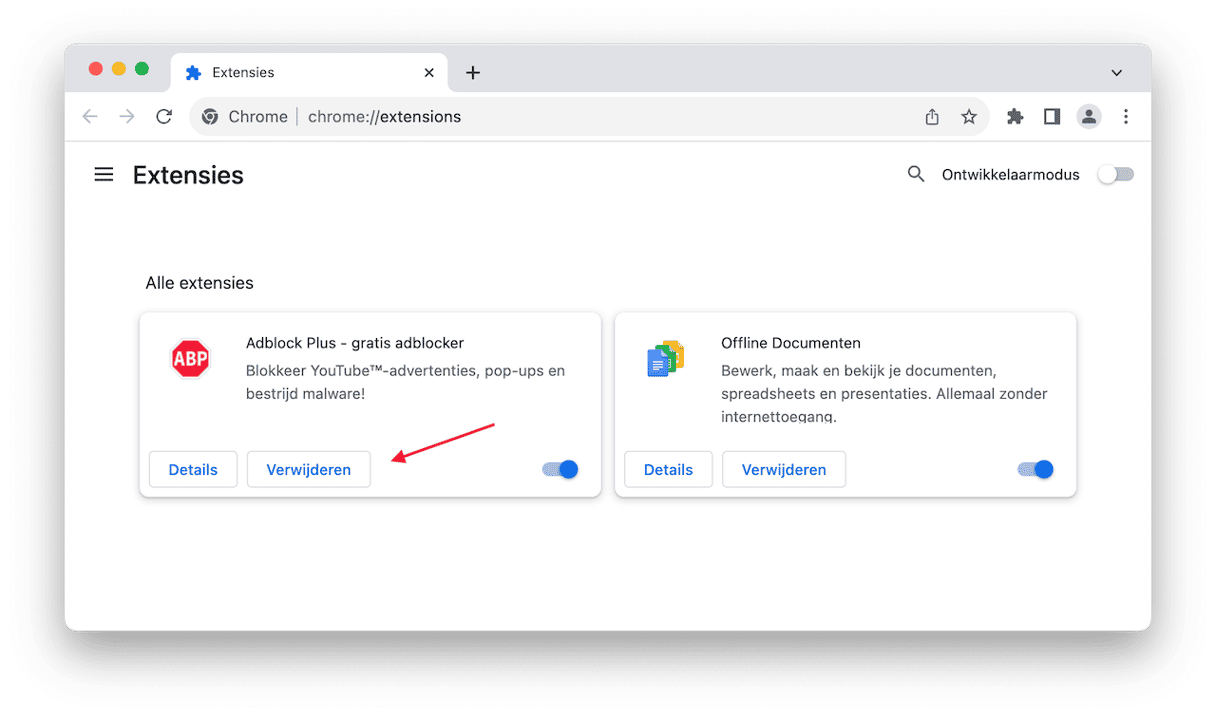1216x716 pixels.
Task: Click the Offline Documenten title
Action: tap(791, 343)
